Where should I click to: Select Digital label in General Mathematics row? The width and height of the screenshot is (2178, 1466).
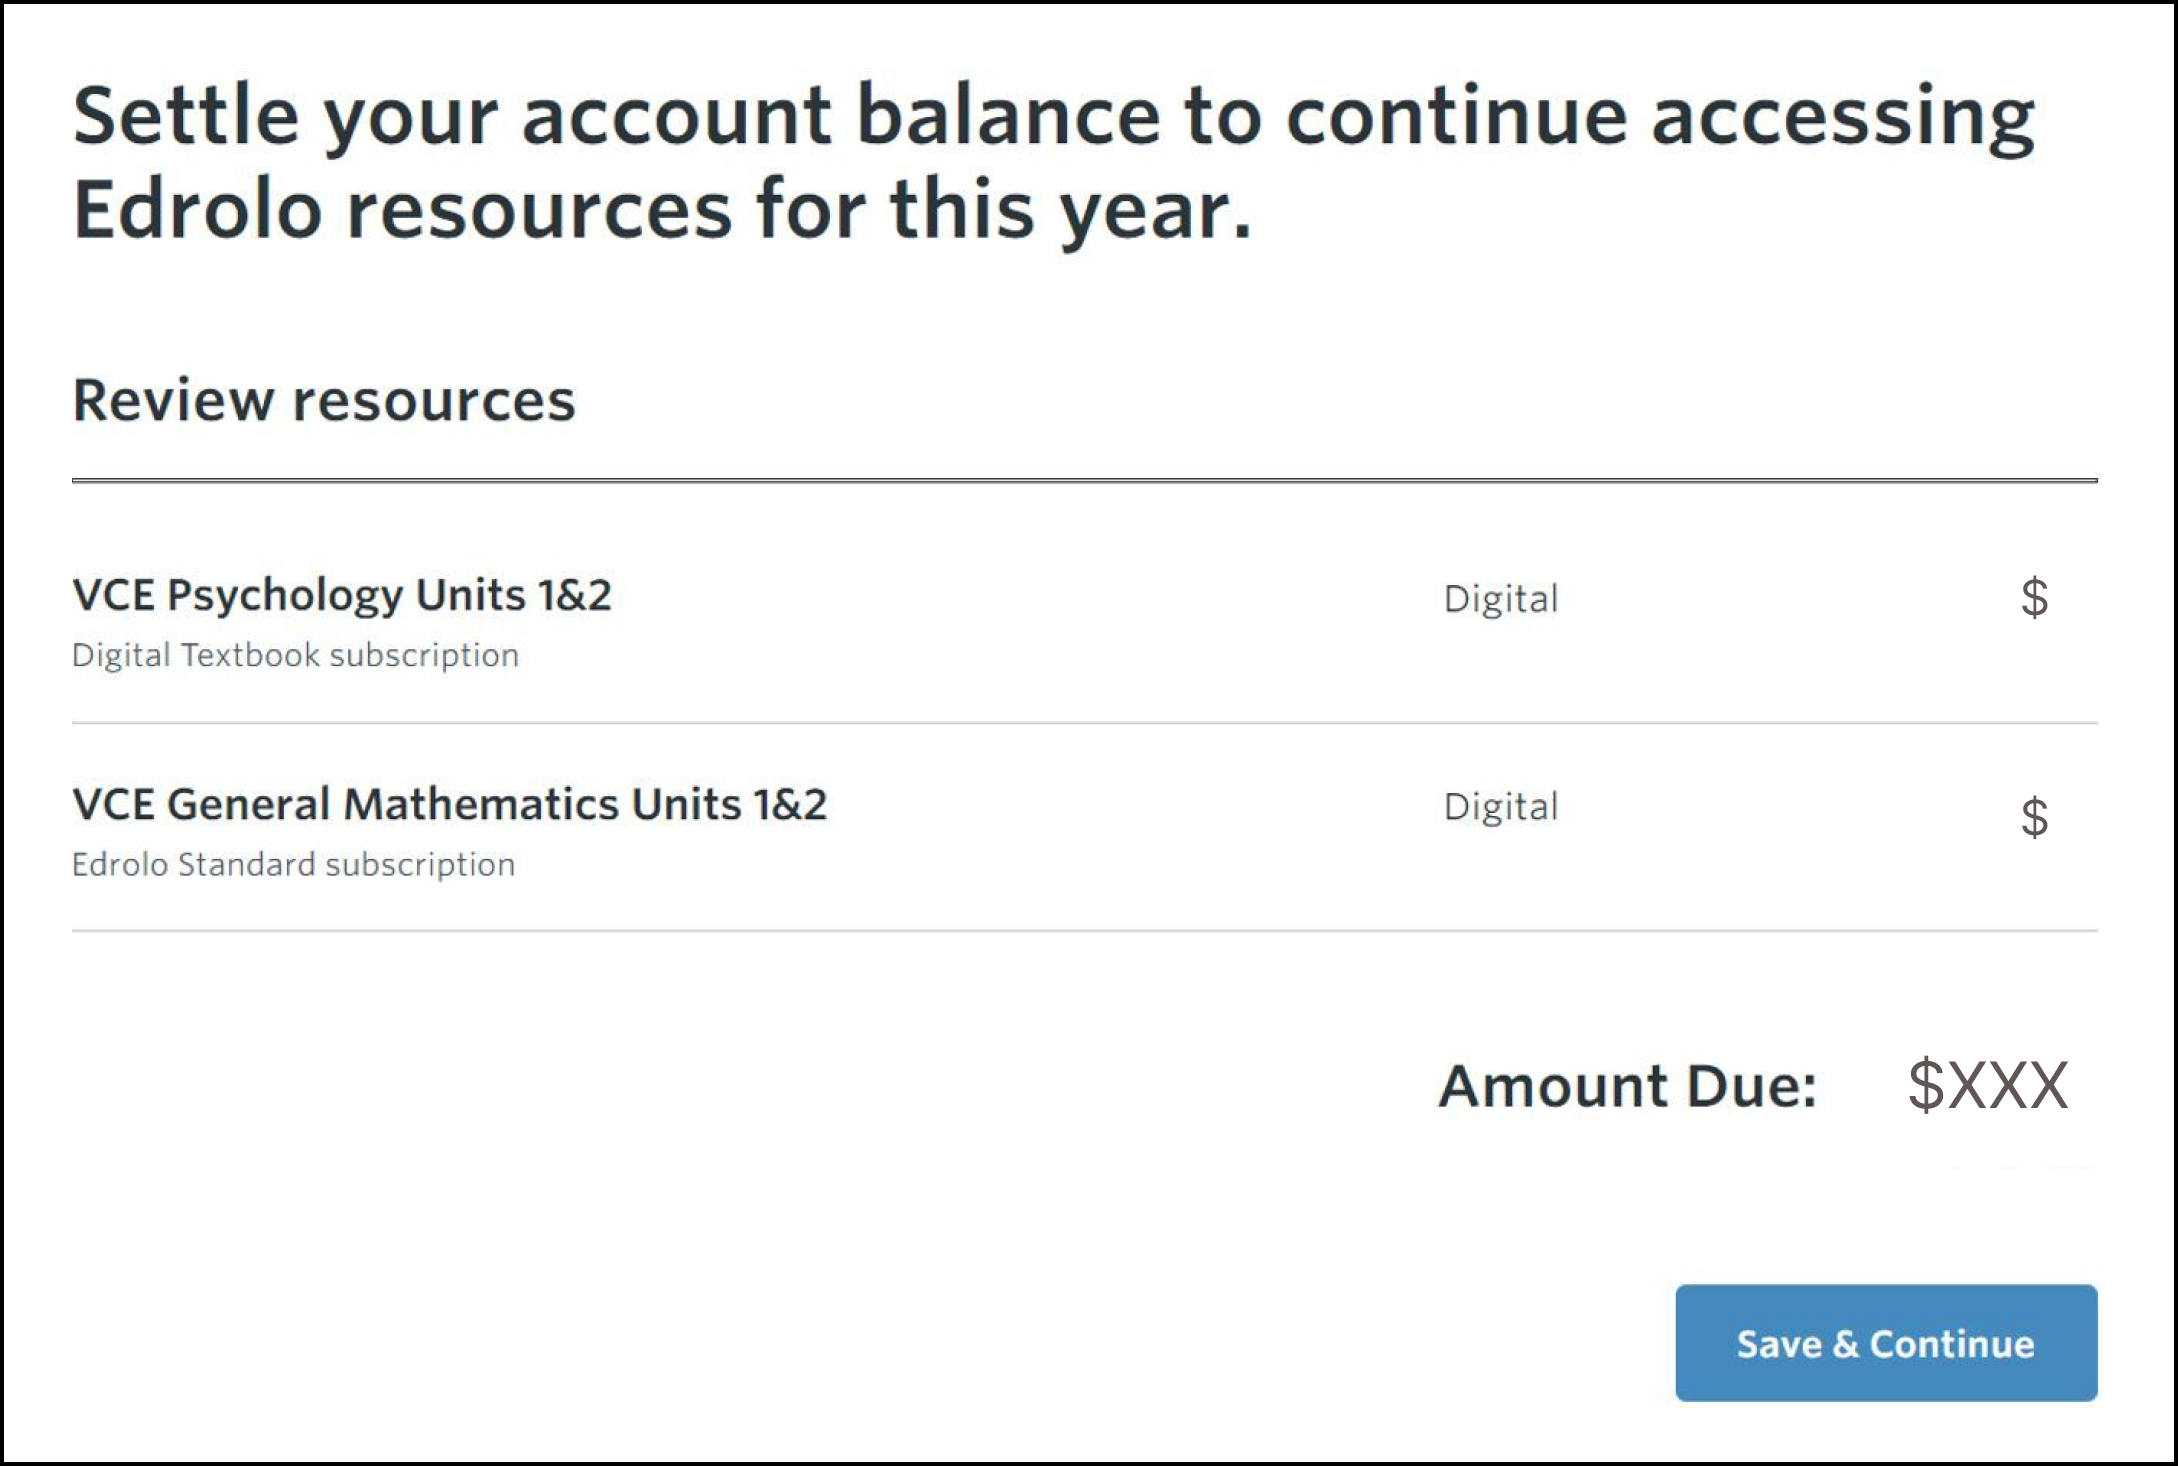(x=1500, y=807)
